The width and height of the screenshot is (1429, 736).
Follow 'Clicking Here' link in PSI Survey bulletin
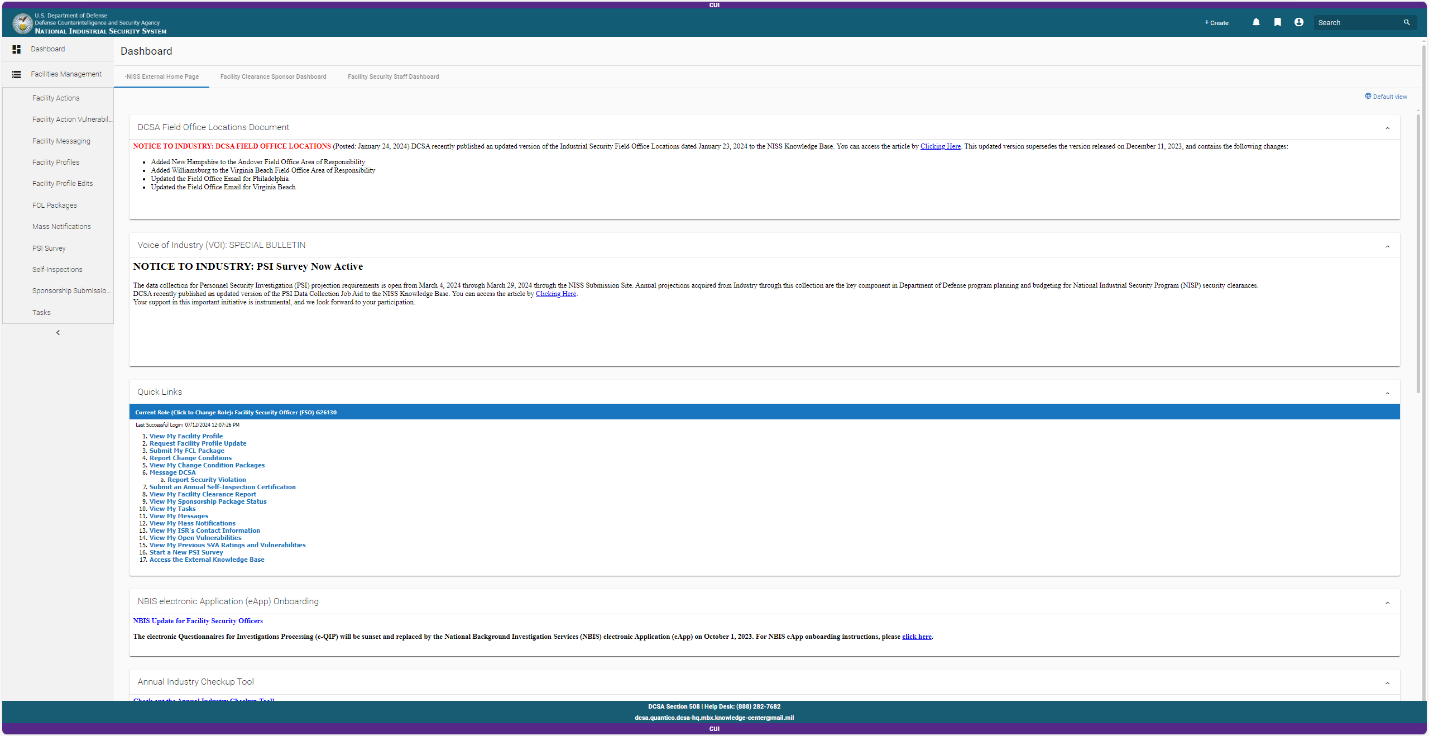tap(556, 294)
